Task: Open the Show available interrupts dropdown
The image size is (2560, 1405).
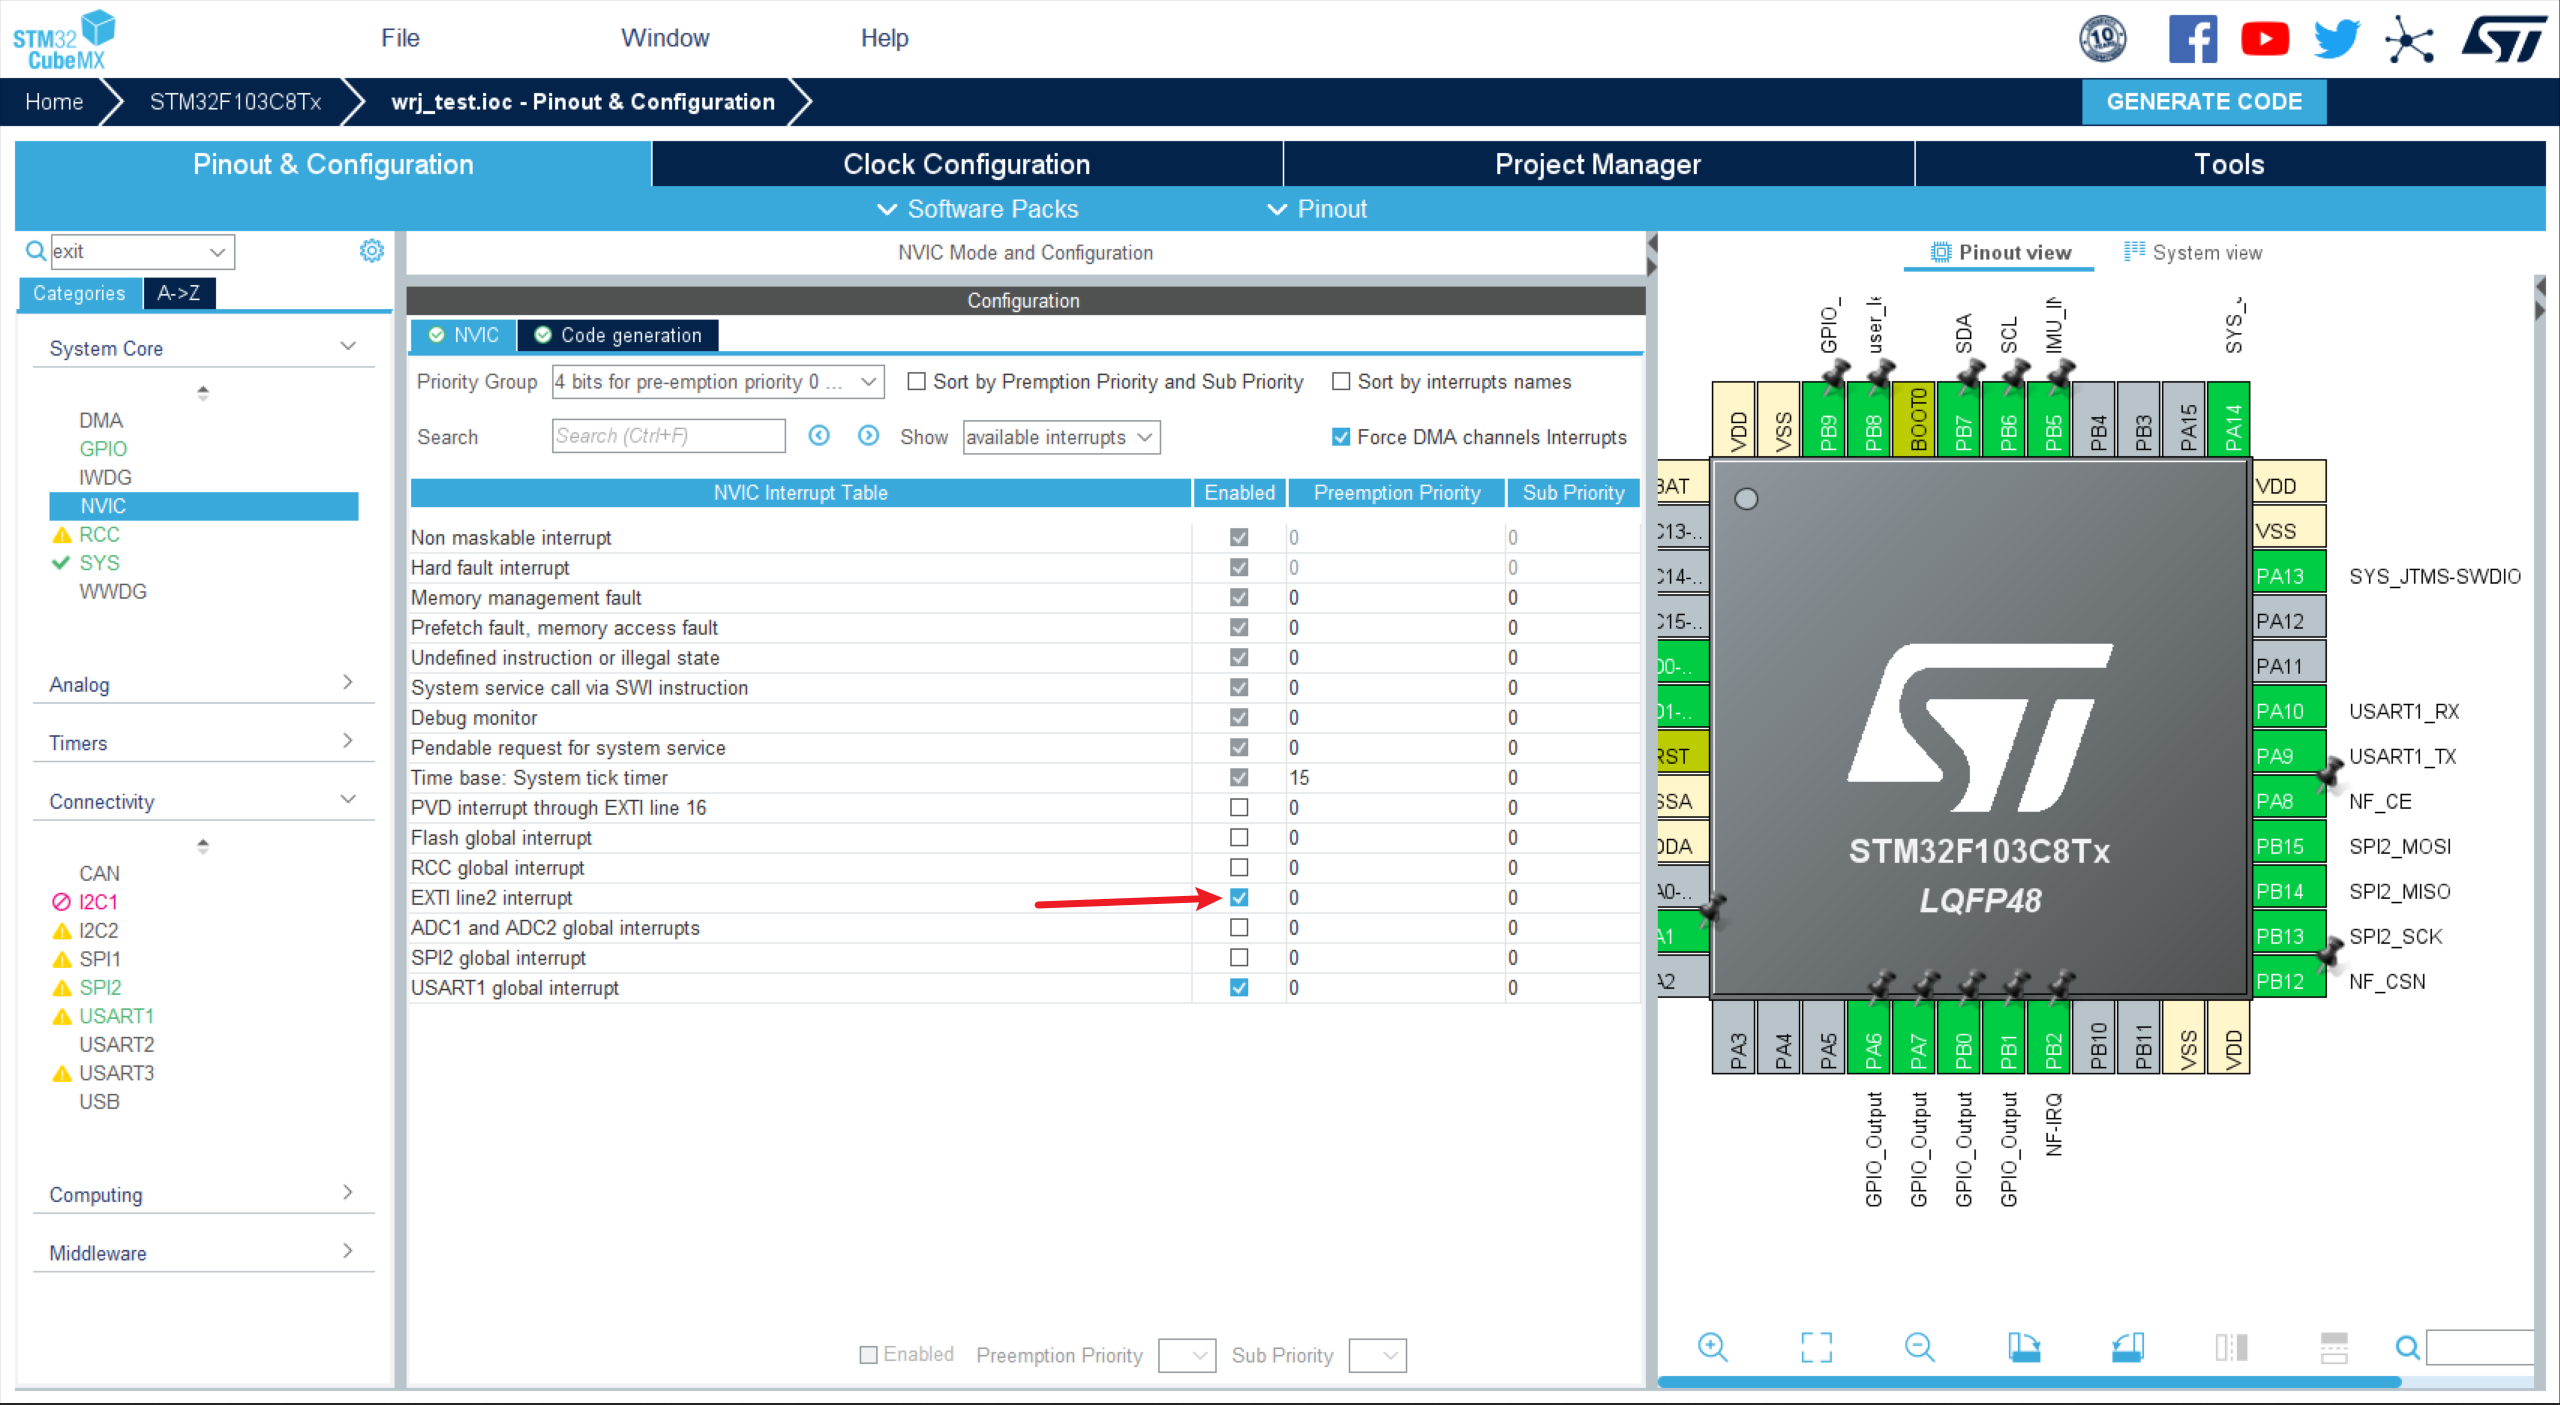Action: click(x=1061, y=437)
